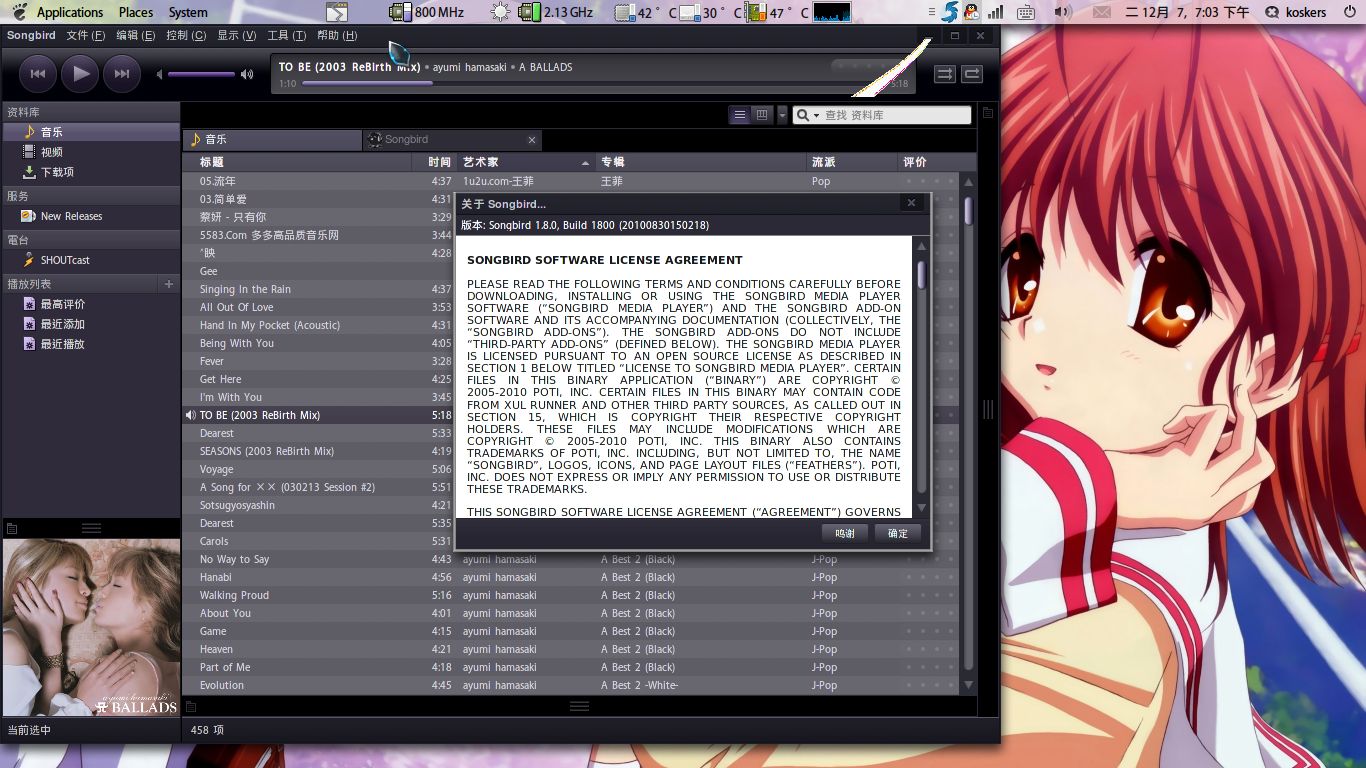Switch to list view mode

pyautogui.click(x=740, y=115)
